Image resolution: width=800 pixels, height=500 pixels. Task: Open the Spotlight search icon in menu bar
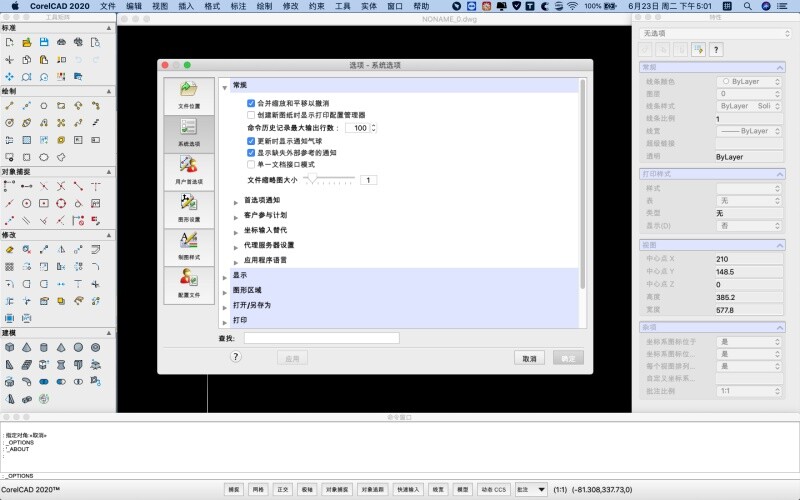coord(747,6)
